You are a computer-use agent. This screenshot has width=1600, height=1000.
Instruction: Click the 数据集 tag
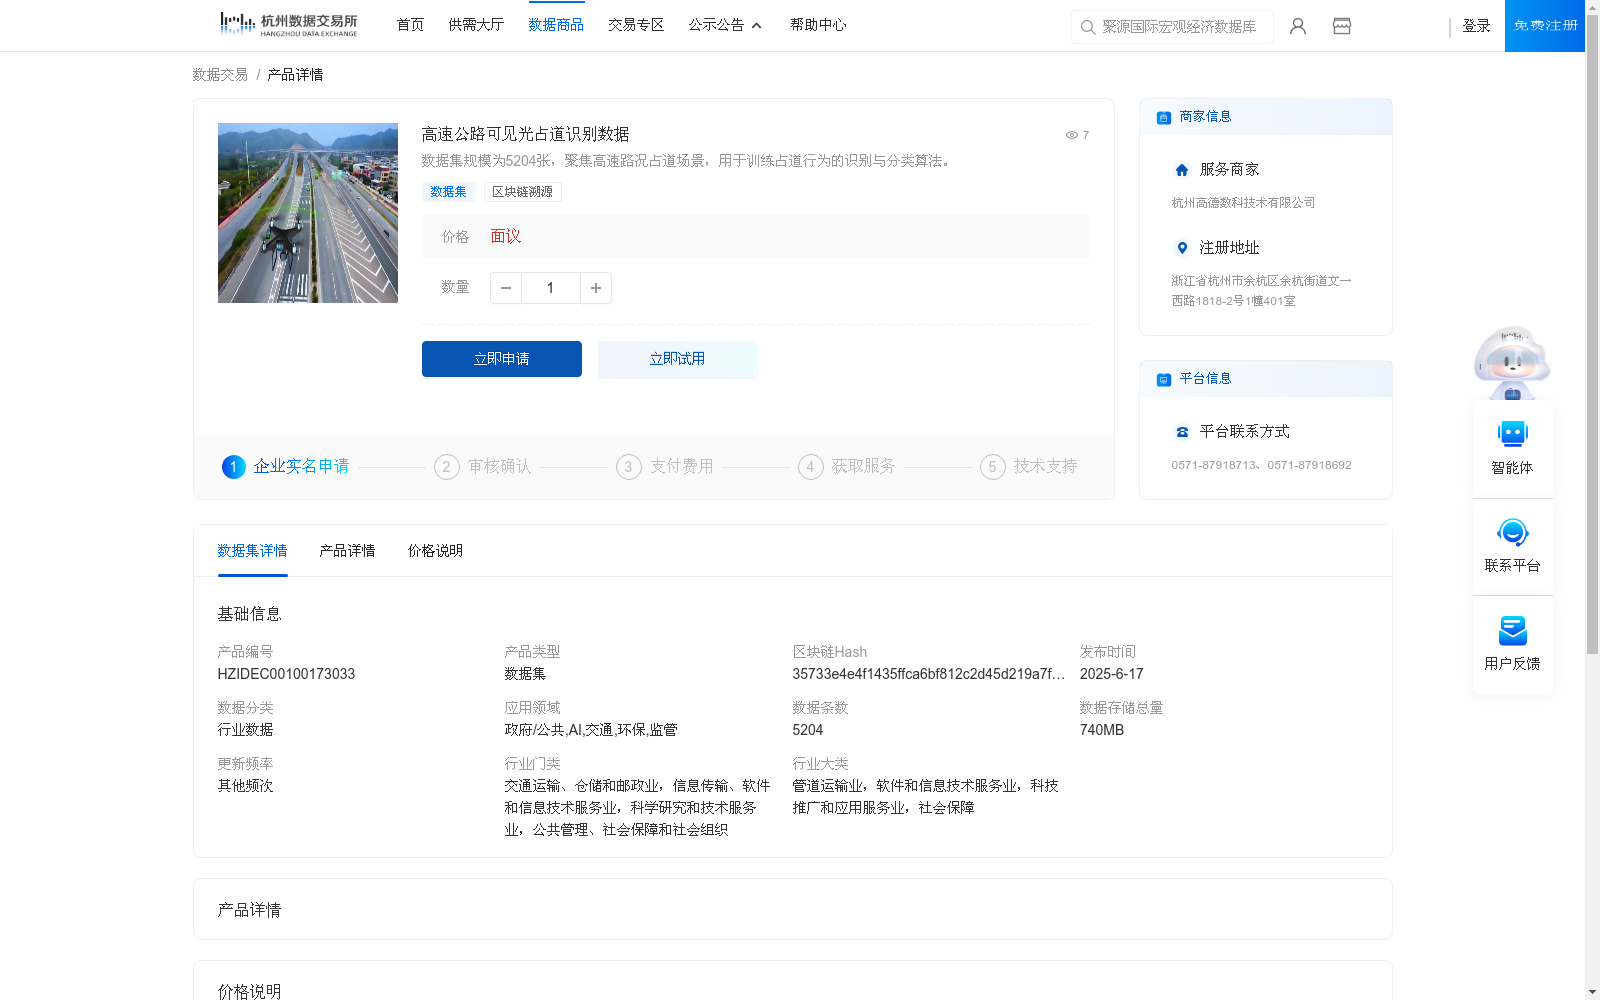pos(448,192)
